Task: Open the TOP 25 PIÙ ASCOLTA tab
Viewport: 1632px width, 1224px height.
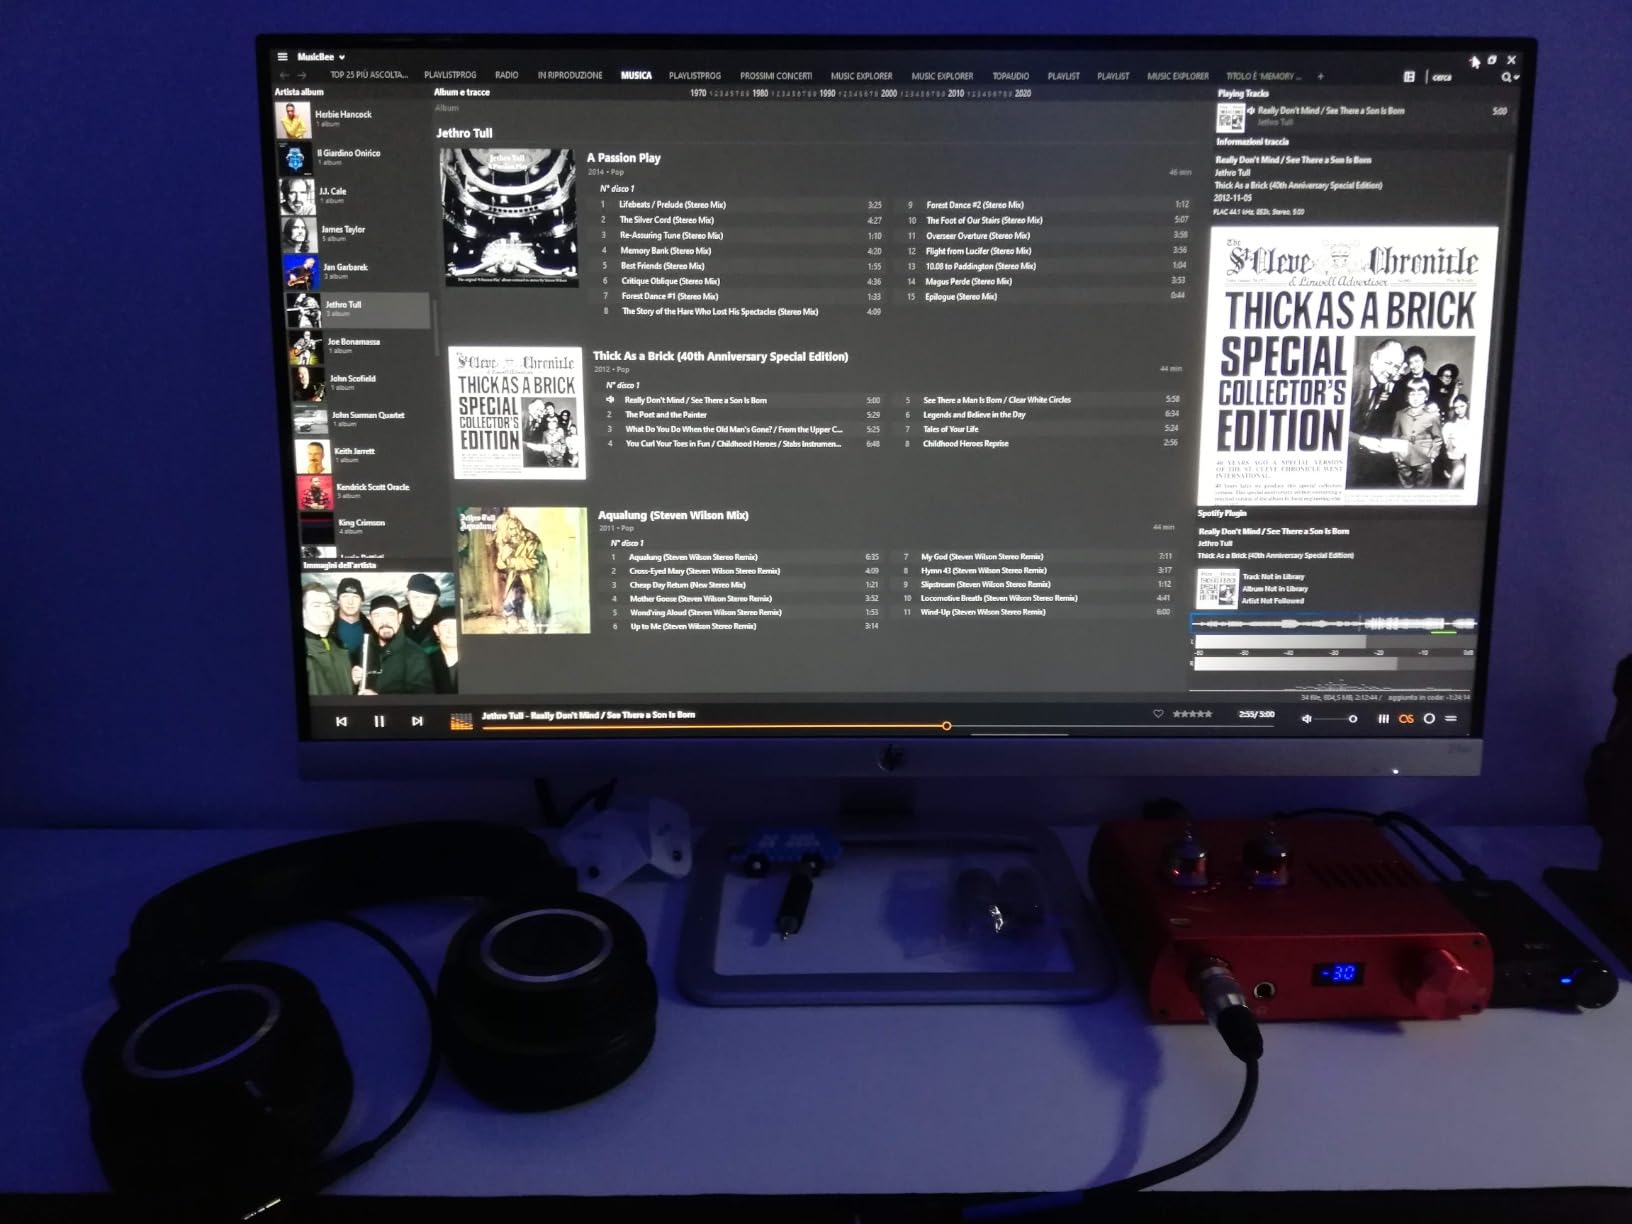Action: (x=369, y=75)
